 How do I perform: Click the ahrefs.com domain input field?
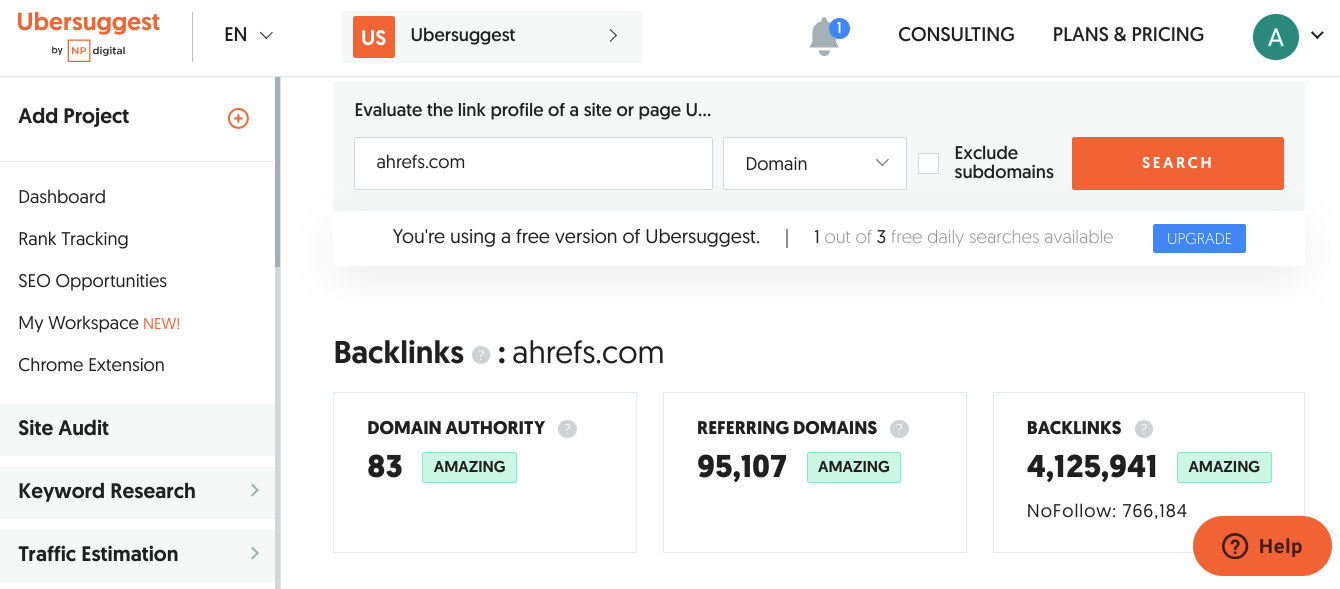click(x=533, y=163)
